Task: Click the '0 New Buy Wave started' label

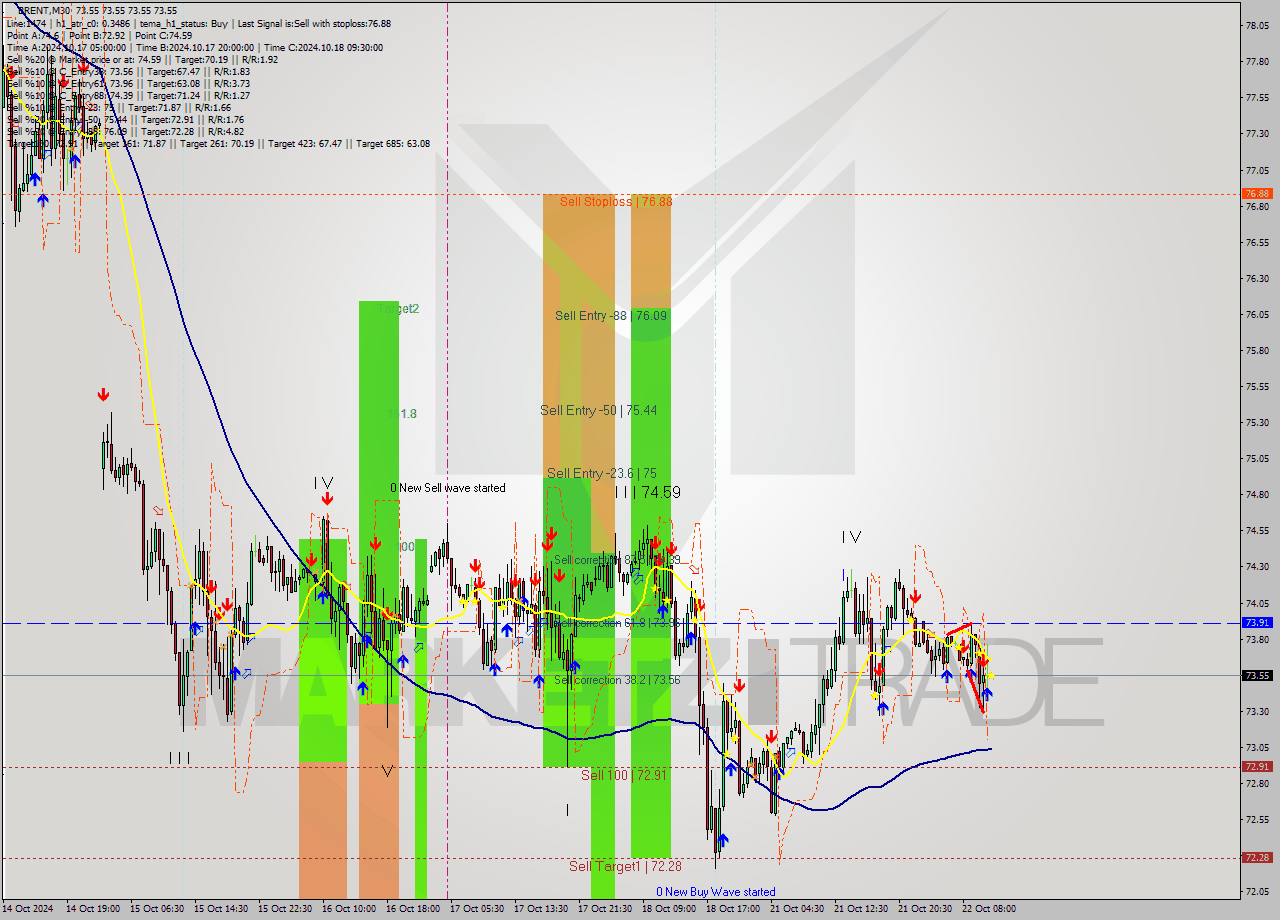Action: 715,892
